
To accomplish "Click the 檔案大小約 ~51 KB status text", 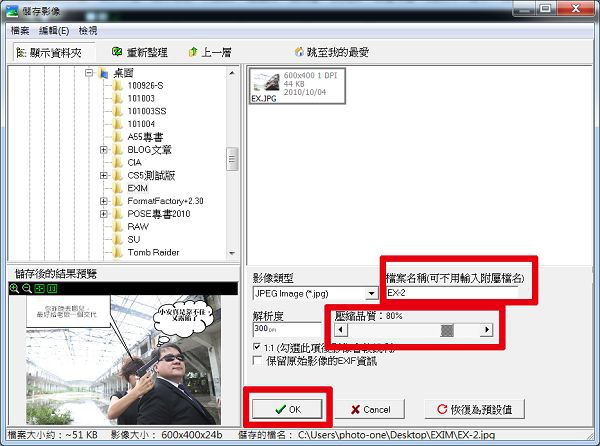I will [52, 435].
